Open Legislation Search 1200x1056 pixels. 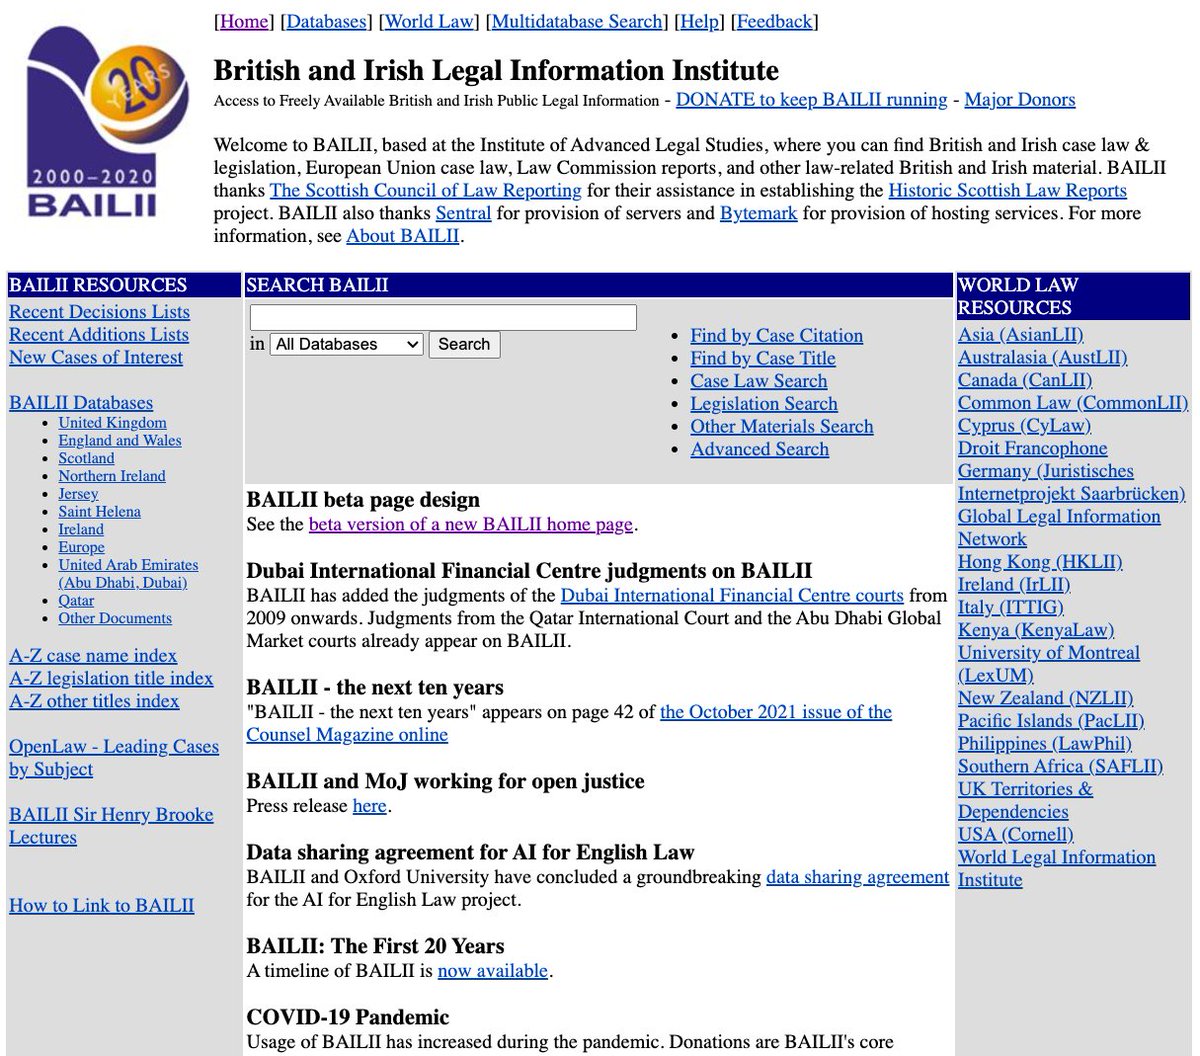[764, 404]
